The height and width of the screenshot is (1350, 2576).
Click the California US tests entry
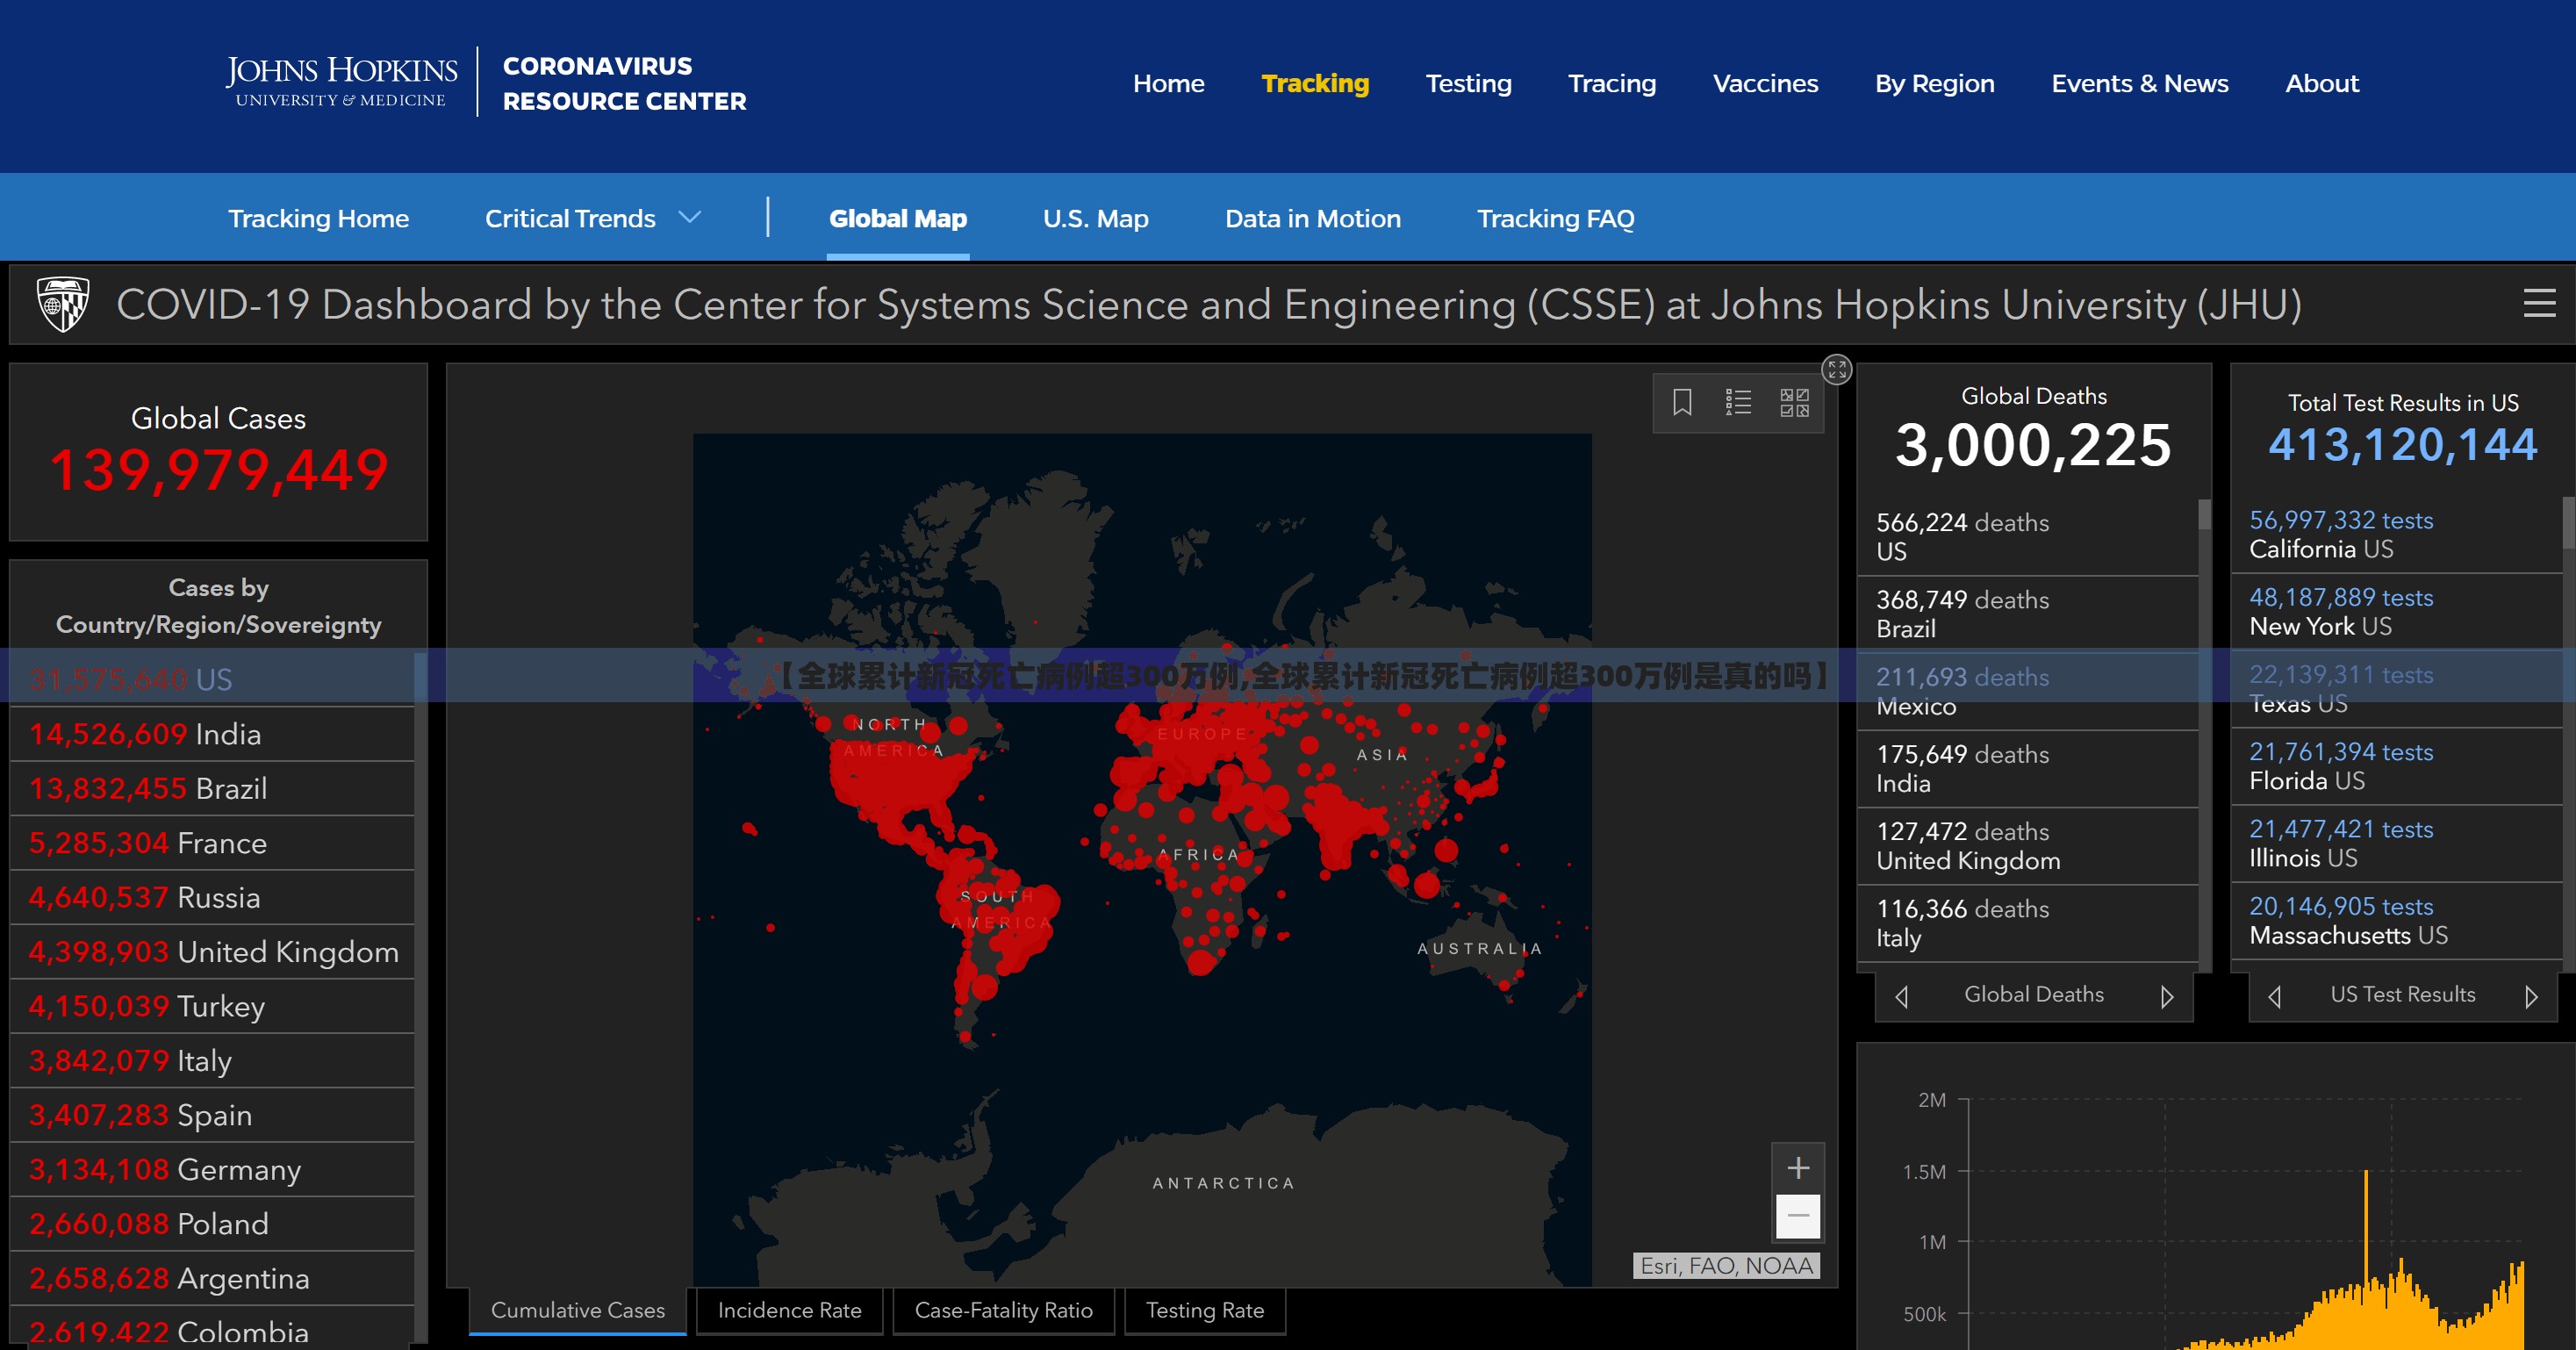click(2396, 534)
